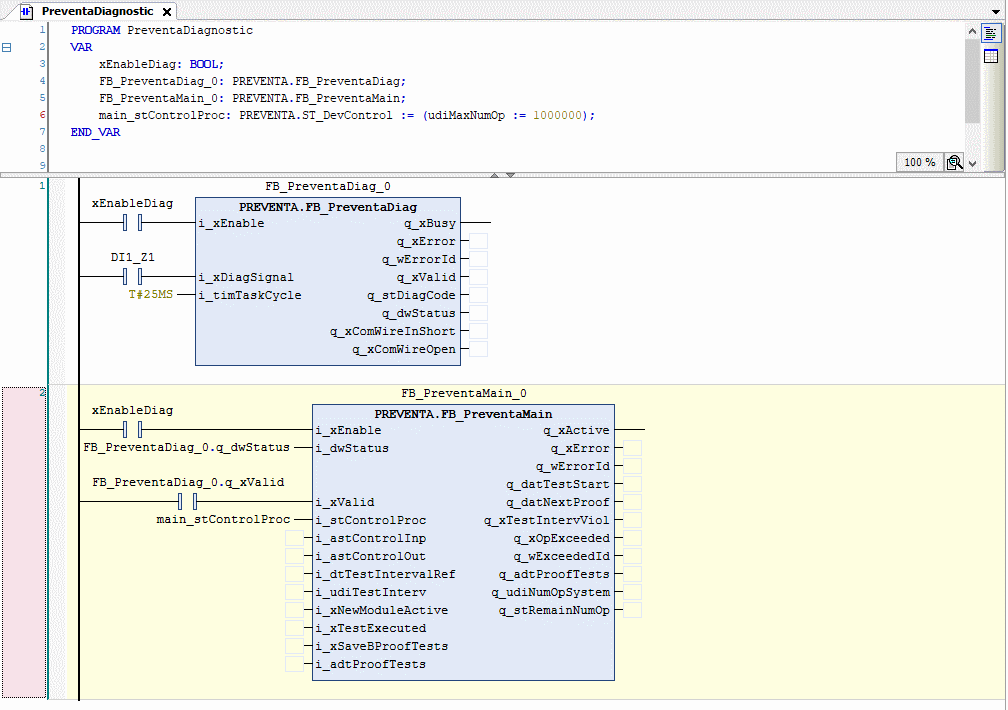
Task: Select the DI1_Z1 contact symbol
Action: pos(134,276)
